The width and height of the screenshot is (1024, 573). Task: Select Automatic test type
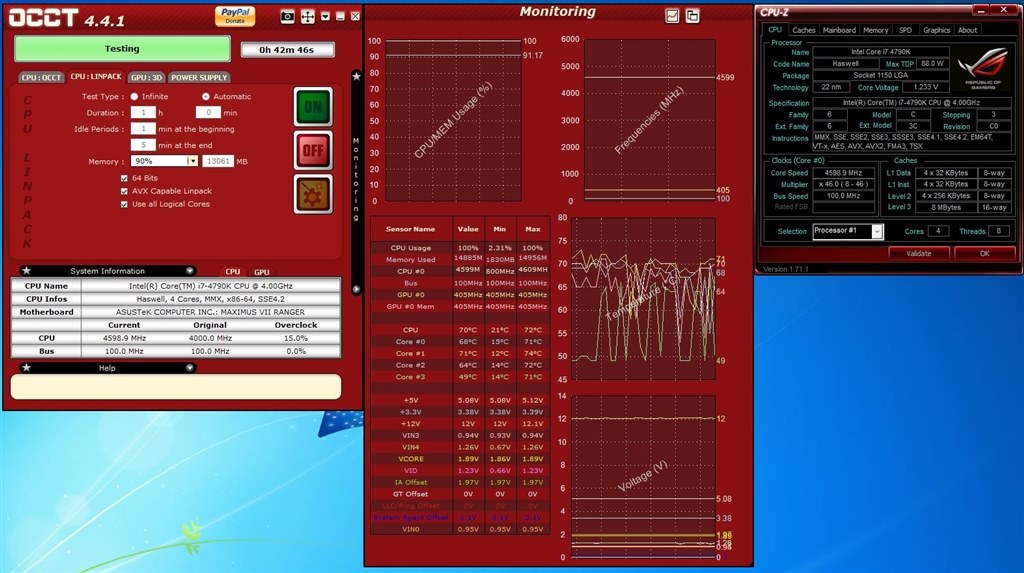206,96
